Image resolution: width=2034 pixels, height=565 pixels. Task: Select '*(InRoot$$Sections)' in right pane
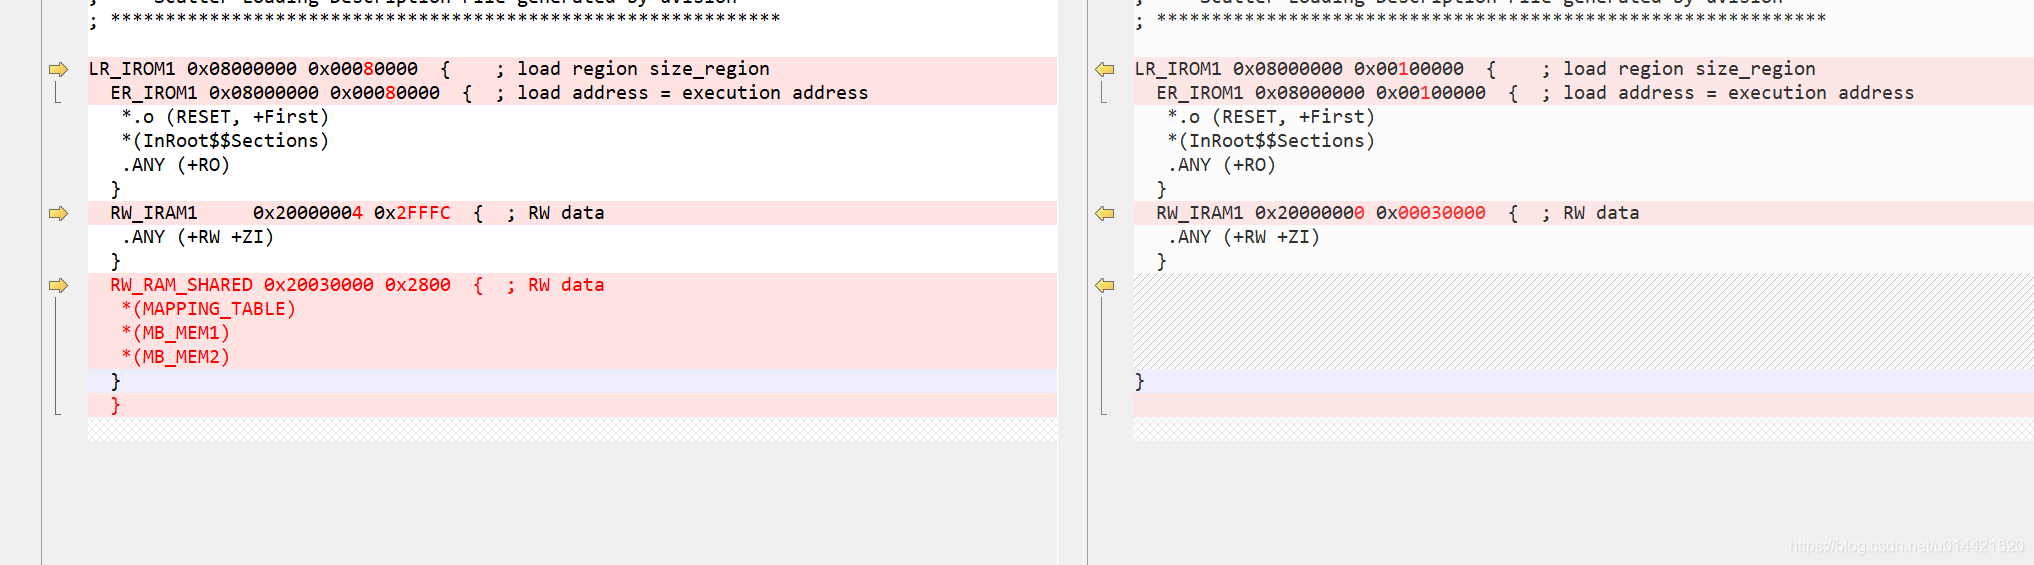click(x=1271, y=141)
